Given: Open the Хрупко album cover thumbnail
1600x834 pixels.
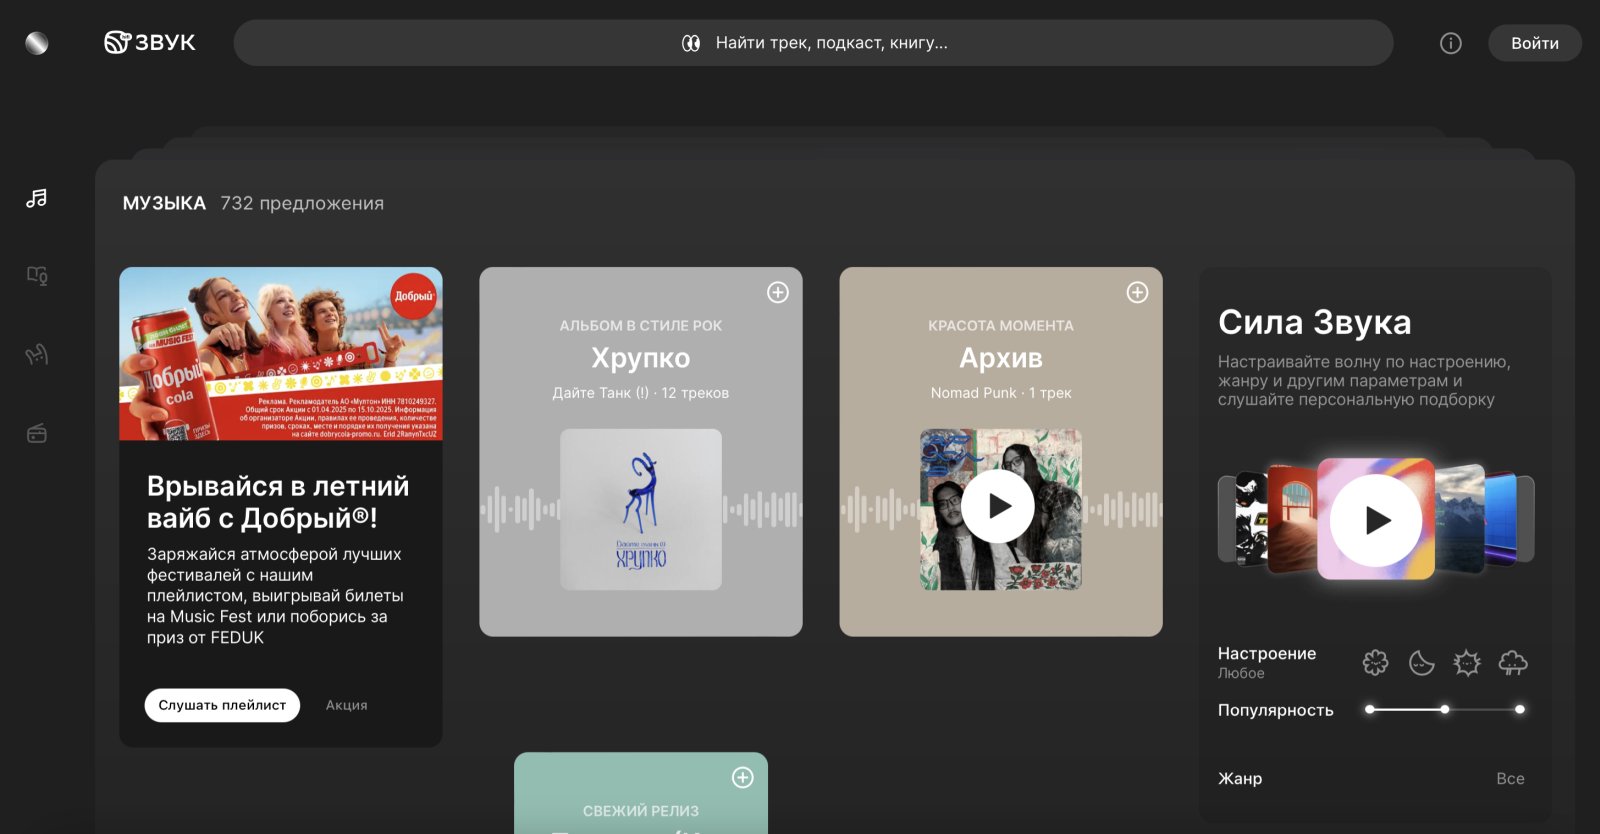Looking at the screenshot, I should [641, 509].
